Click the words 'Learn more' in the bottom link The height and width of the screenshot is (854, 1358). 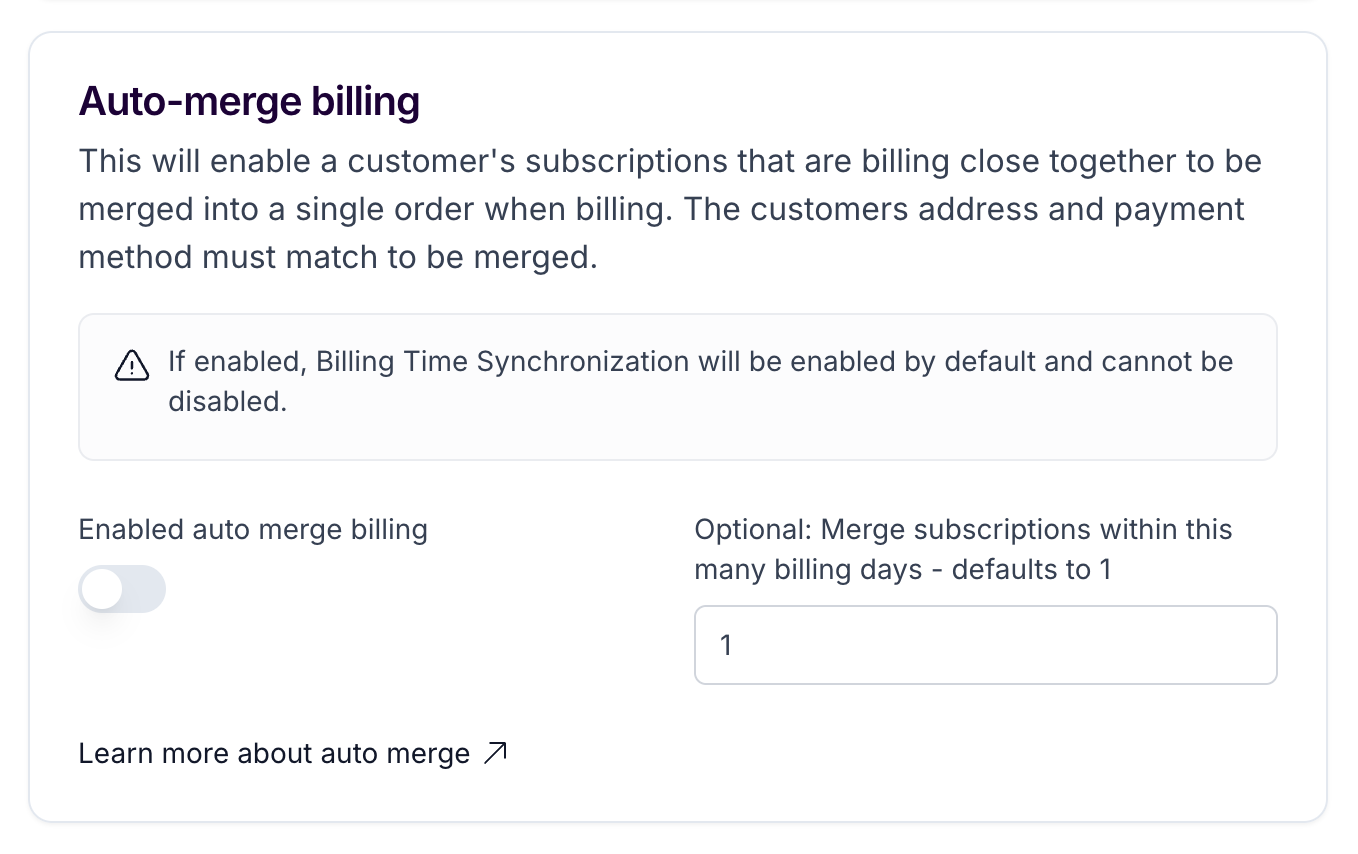154,753
